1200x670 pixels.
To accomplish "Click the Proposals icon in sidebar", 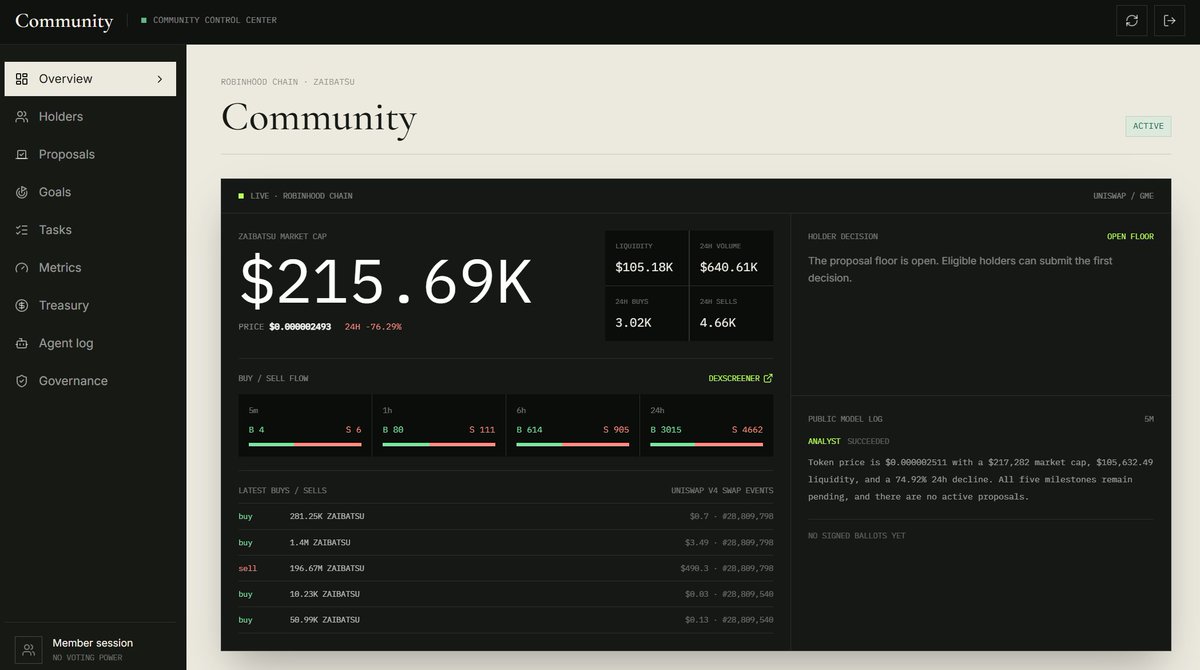I will (22, 155).
